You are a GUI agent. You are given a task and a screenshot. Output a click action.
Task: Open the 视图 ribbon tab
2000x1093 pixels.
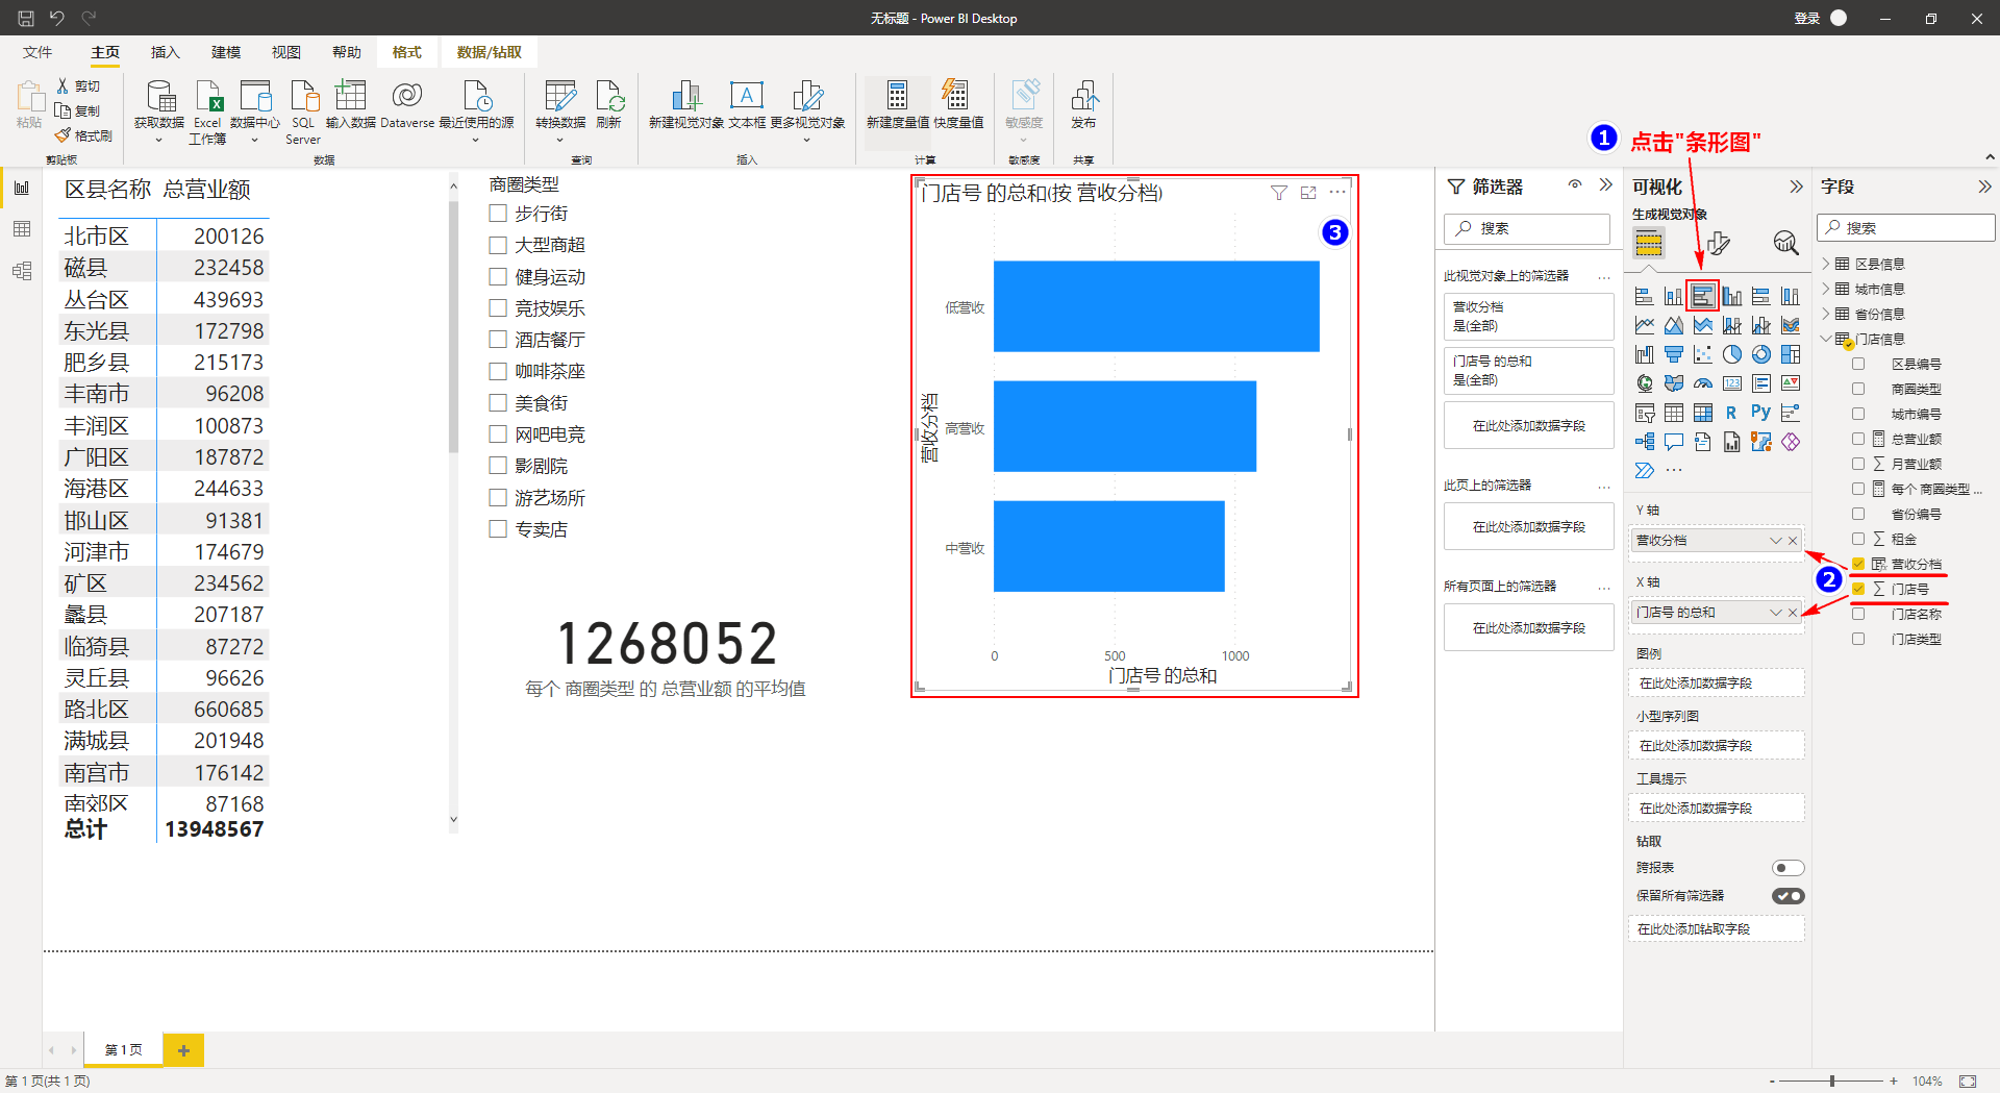point(286,52)
